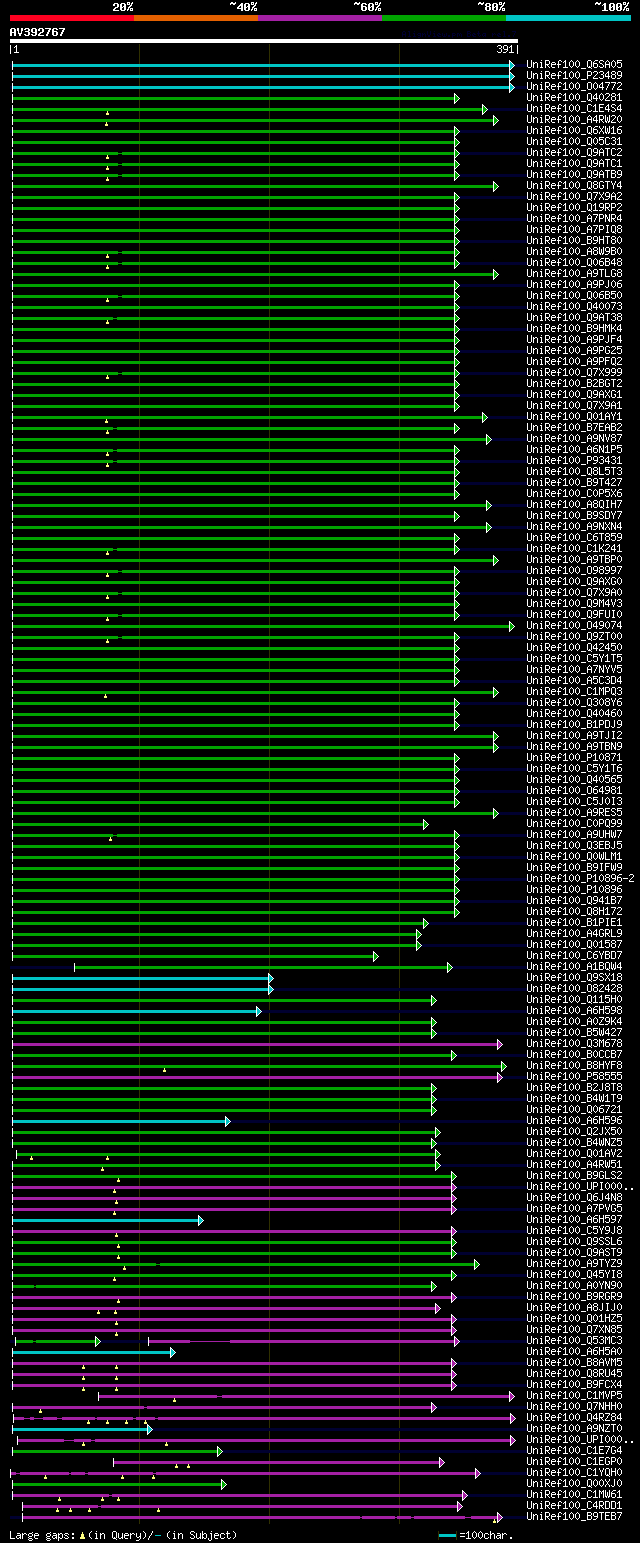Click the green ~80% identity legend segment
640x1543 pixels.
tap(444, 17)
